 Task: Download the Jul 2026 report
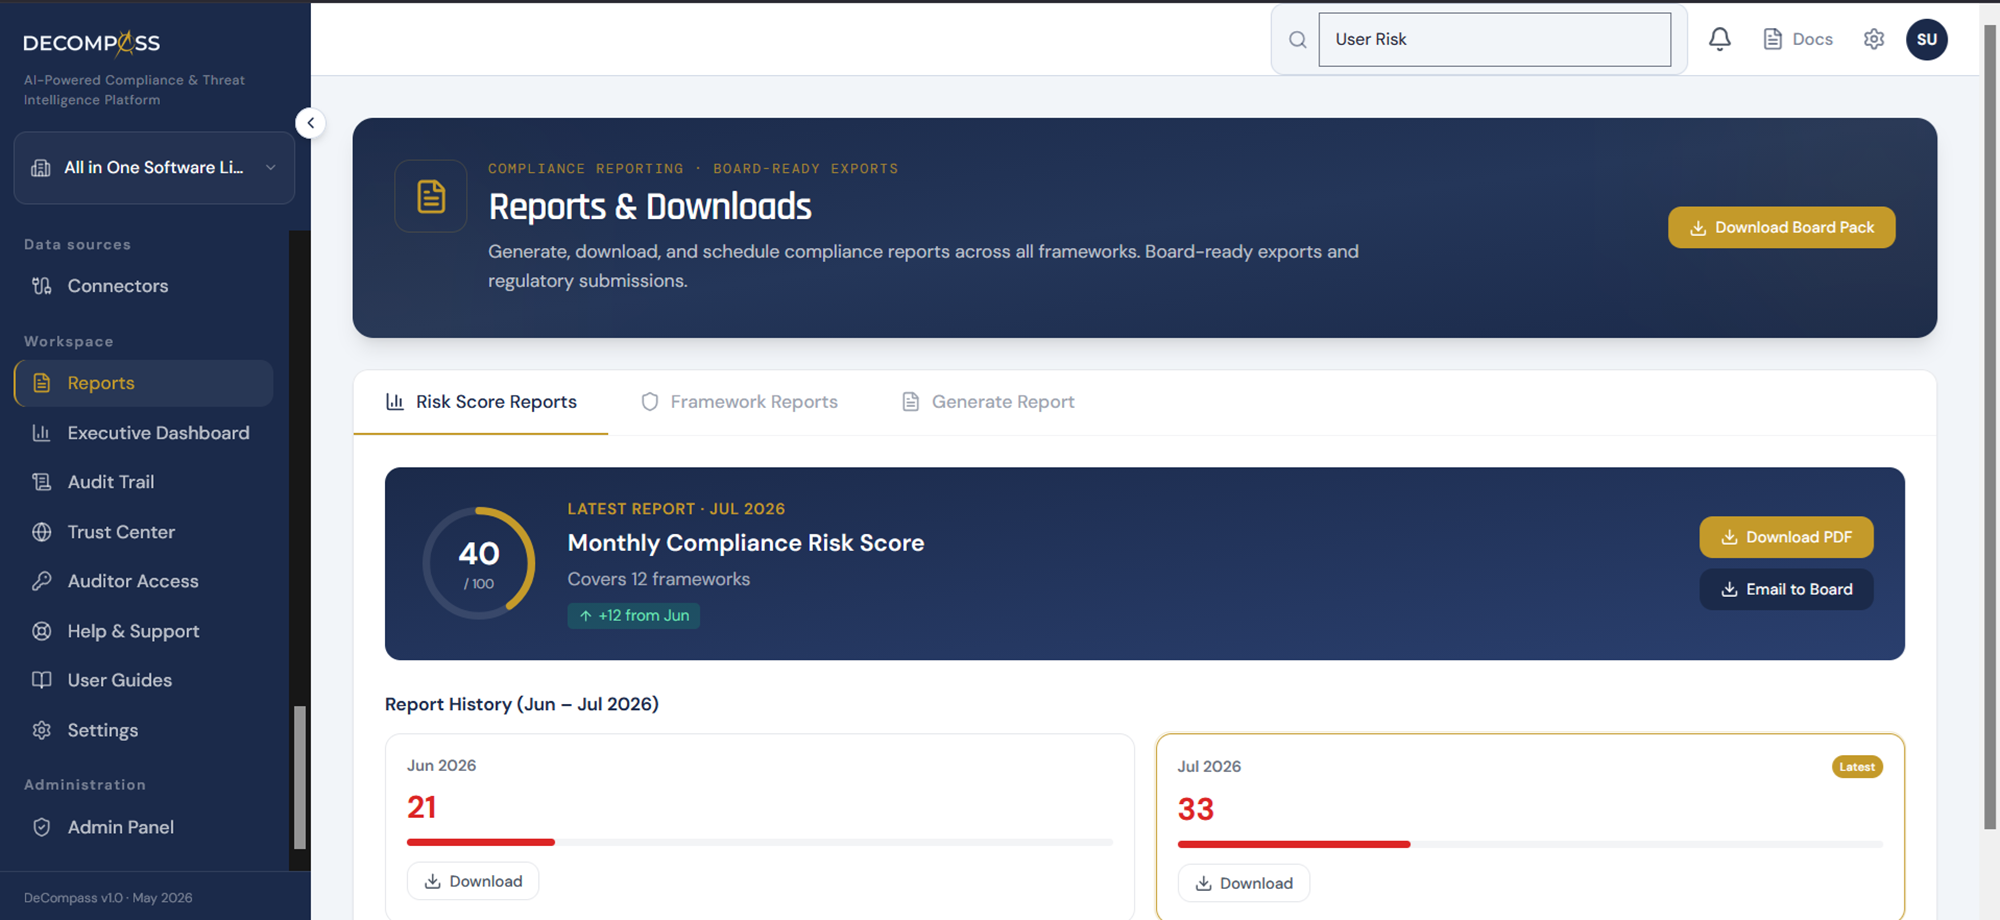click(1244, 883)
